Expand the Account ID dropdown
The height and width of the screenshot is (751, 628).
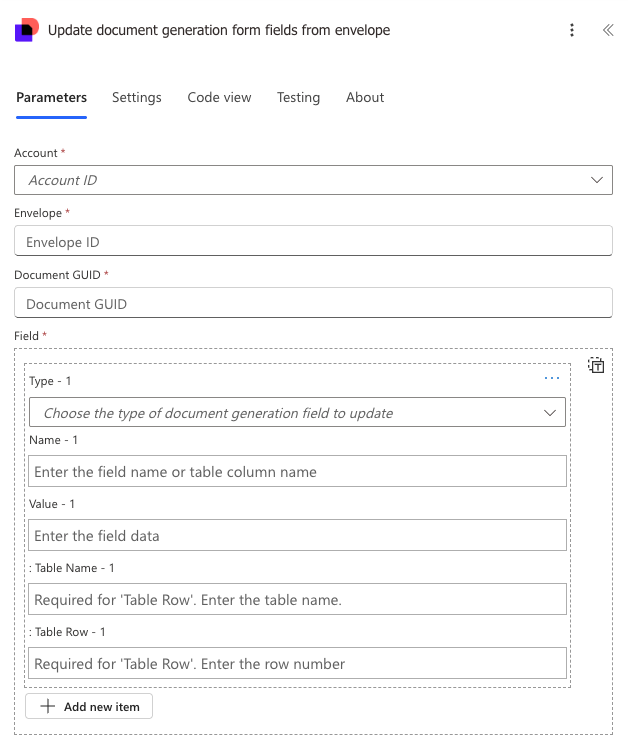tap(596, 180)
